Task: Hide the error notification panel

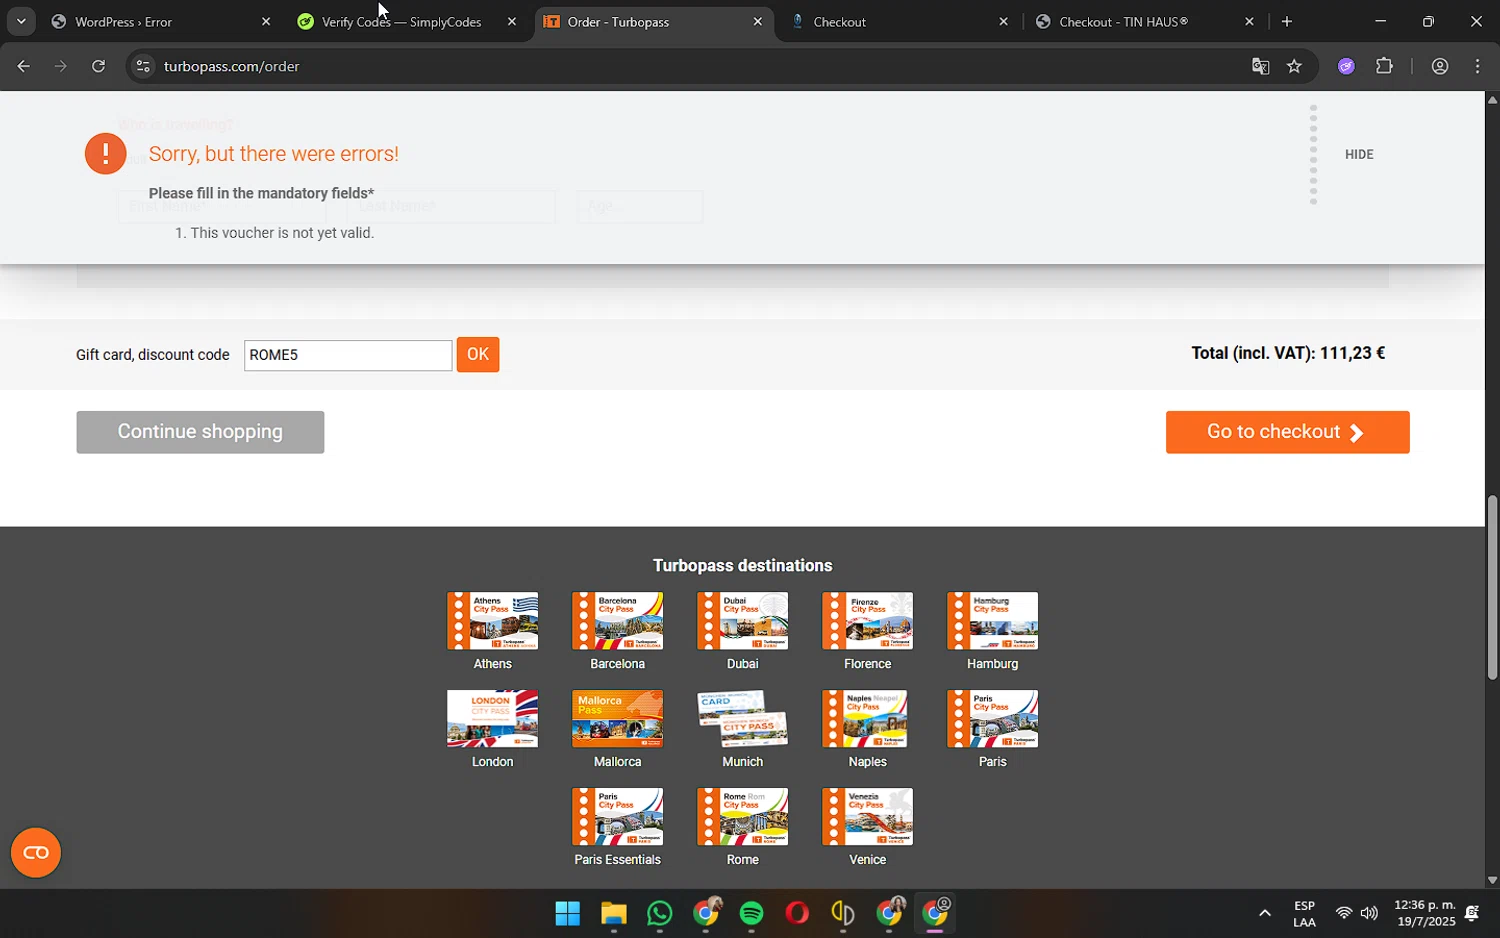Action: (x=1358, y=154)
